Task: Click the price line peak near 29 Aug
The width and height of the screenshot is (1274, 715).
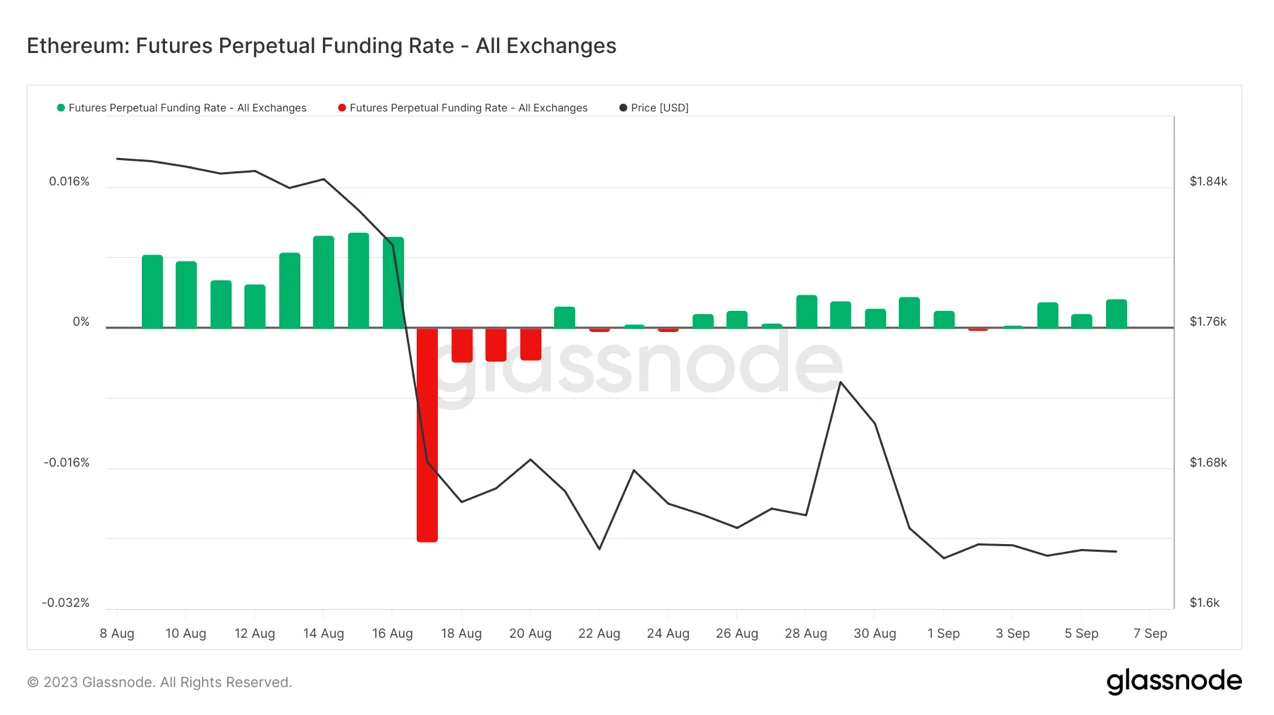Action: tap(841, 382)
